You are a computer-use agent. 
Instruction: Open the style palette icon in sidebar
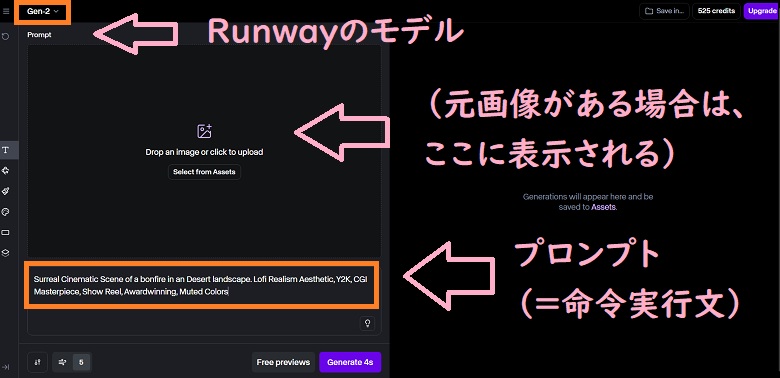click(x=6, y=212)
